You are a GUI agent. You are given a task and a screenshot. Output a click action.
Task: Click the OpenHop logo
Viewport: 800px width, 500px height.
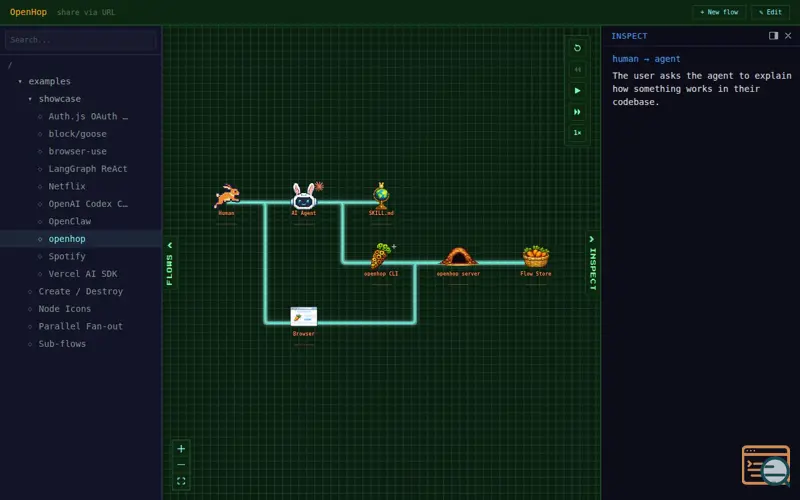coord(29,12)
